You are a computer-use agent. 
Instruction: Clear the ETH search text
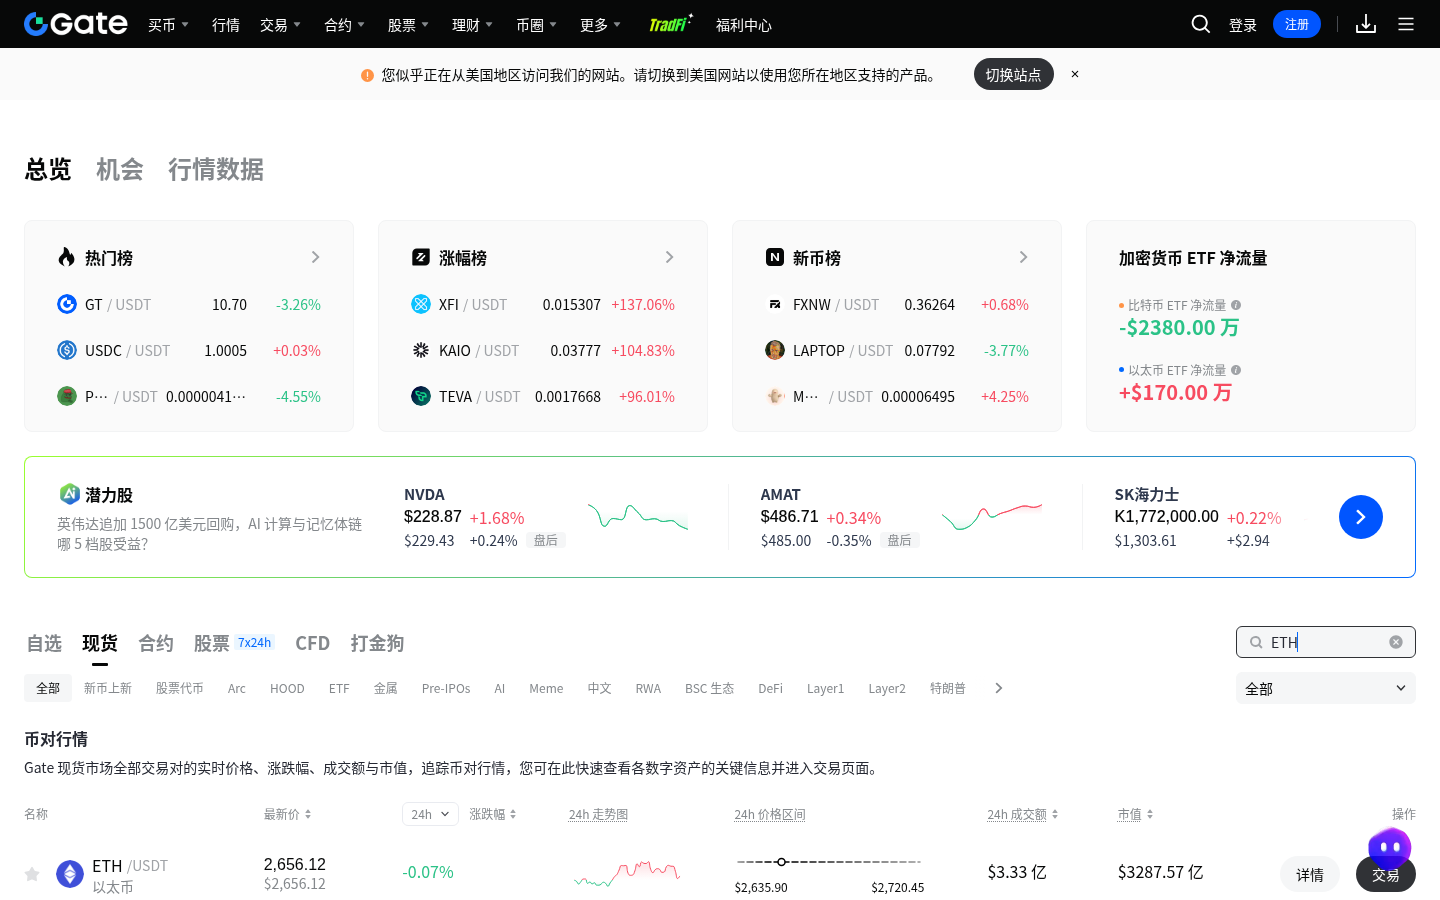click(x=1396, y=642)
